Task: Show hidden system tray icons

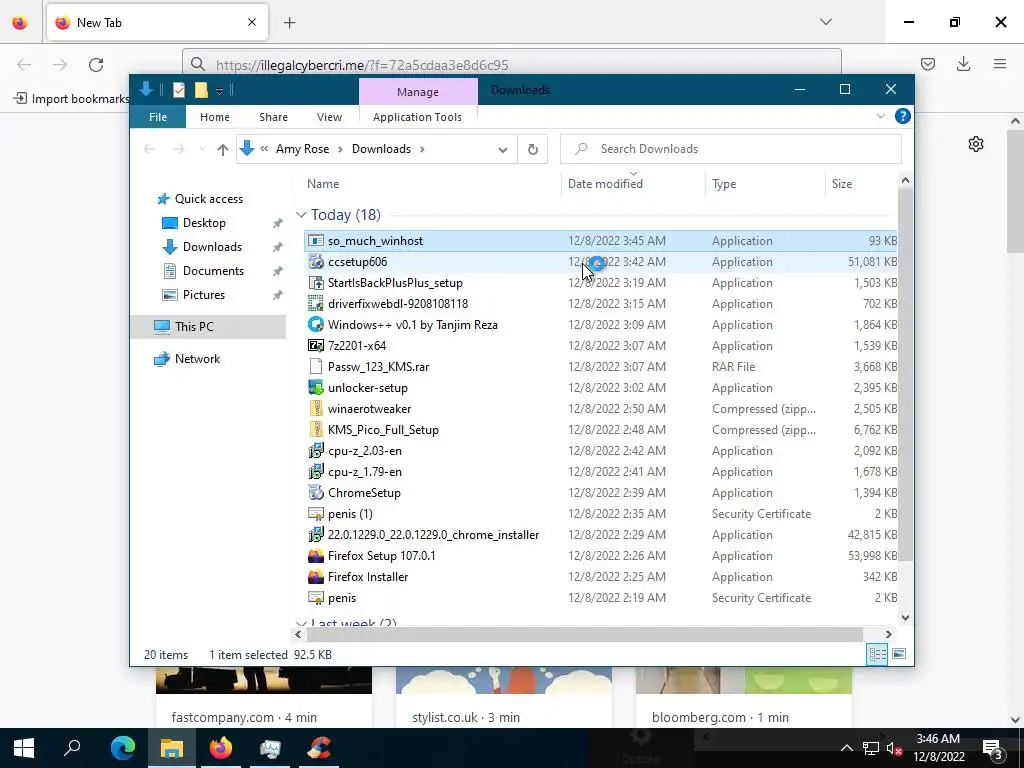Action: click(846, 748)
